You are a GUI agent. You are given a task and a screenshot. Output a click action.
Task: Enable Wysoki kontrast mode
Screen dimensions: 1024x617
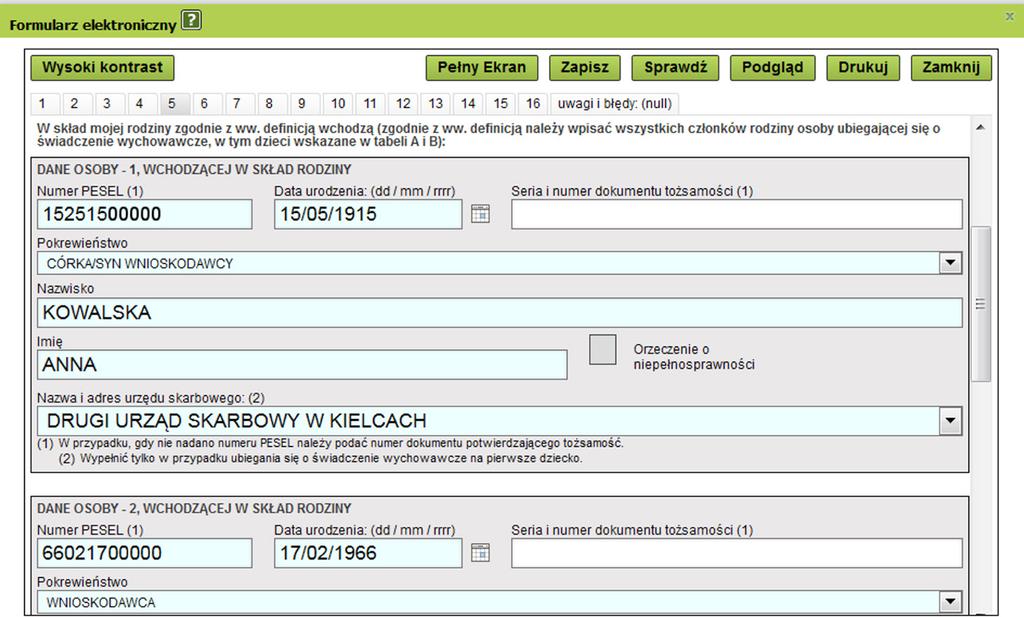point(103,67)
